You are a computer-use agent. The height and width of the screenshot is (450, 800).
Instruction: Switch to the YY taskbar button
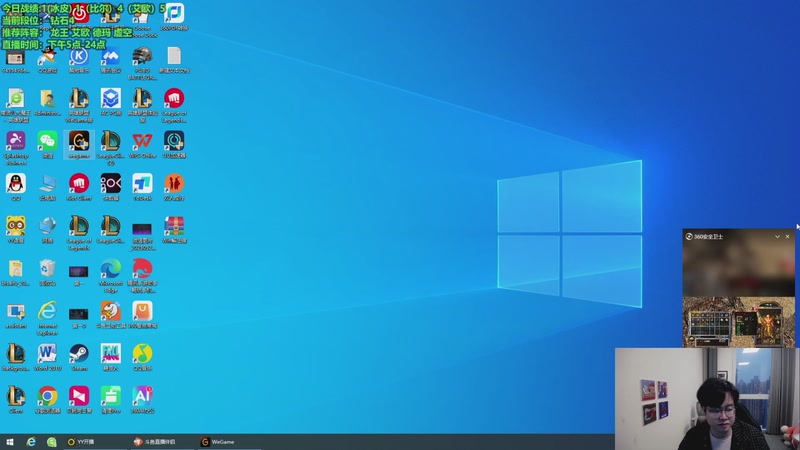[94, 442]
